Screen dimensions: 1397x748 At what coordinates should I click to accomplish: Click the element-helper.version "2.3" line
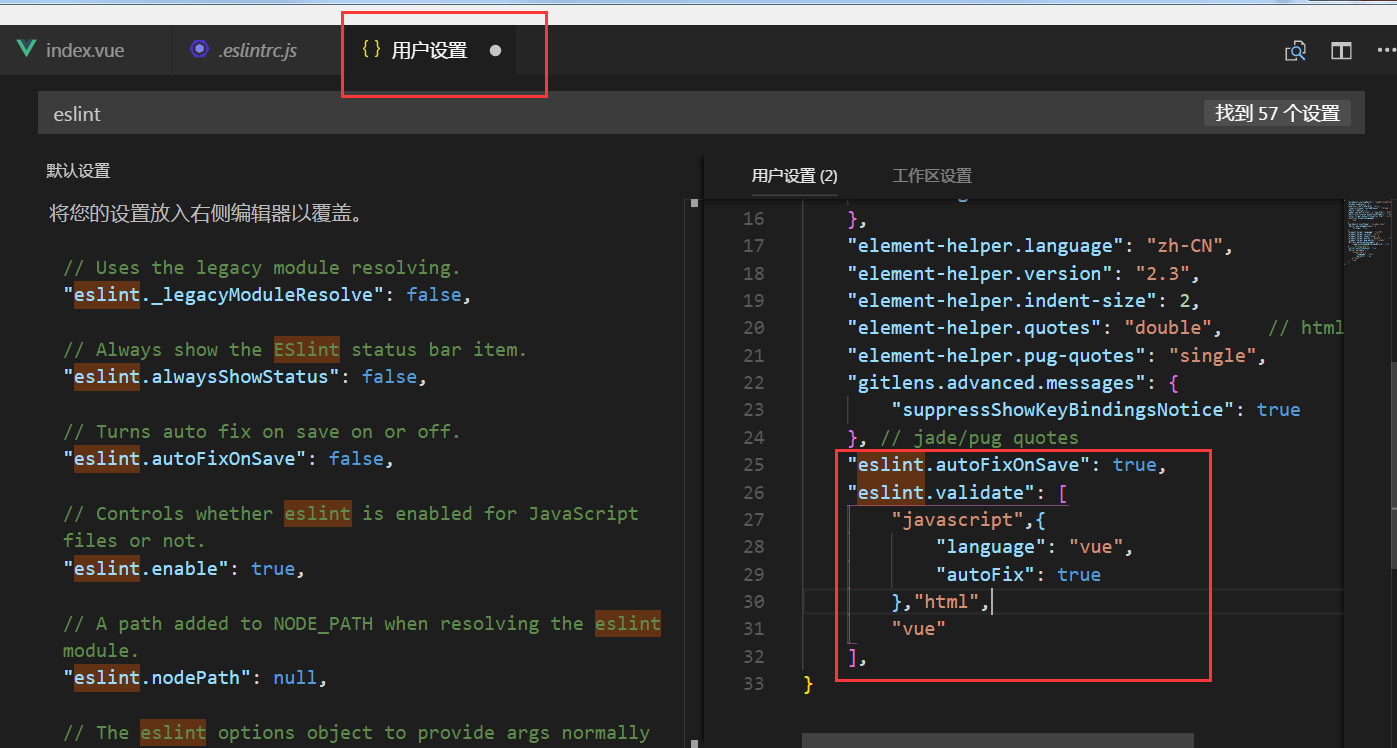1022,273
